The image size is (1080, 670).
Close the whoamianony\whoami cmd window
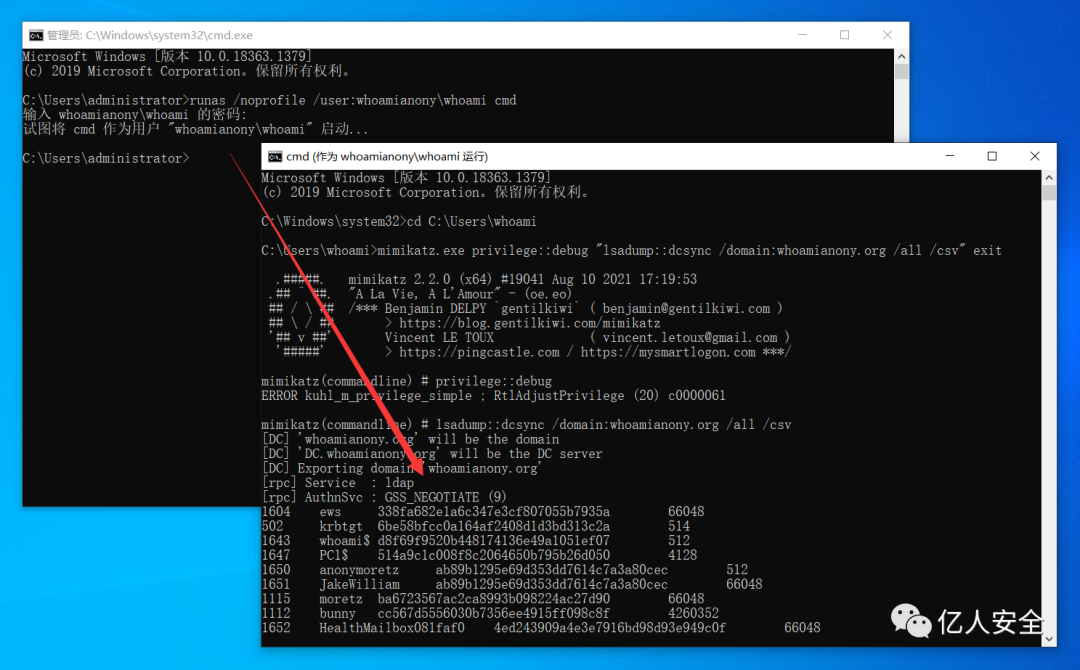pyautogui.click(x=1035, y=156)
